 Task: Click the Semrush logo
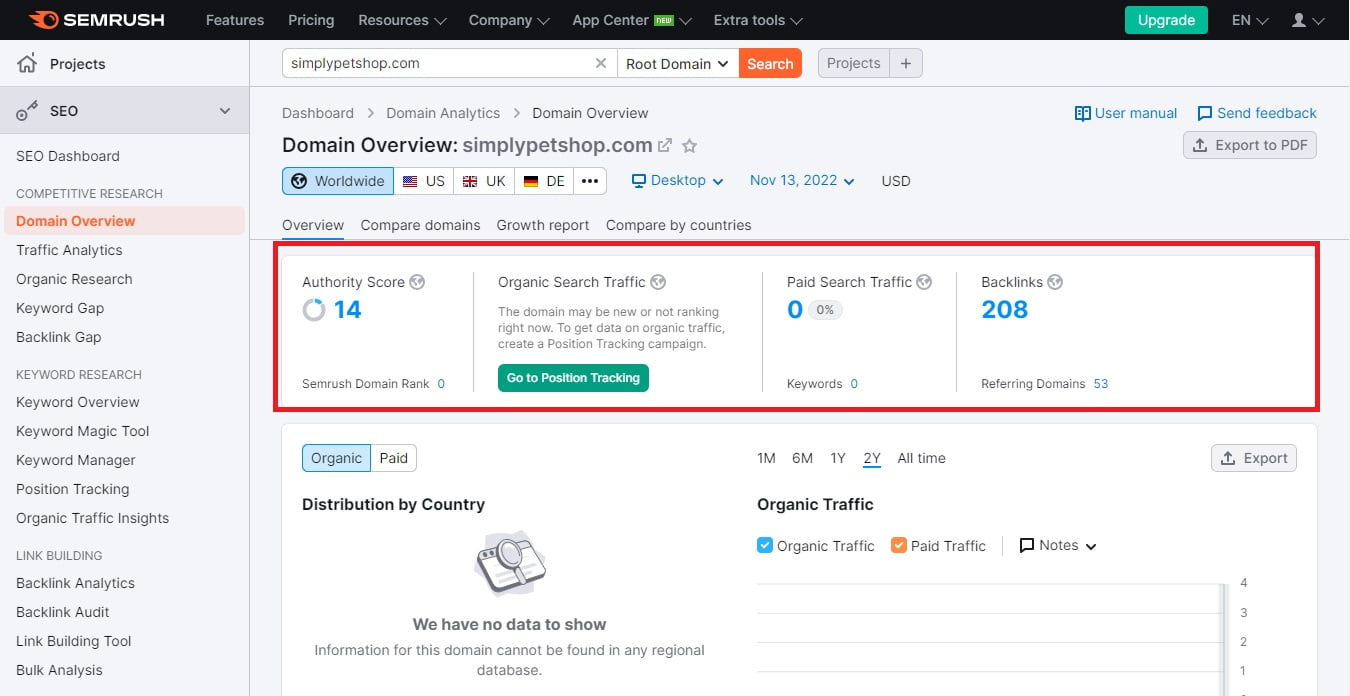[x=97, y=20]
